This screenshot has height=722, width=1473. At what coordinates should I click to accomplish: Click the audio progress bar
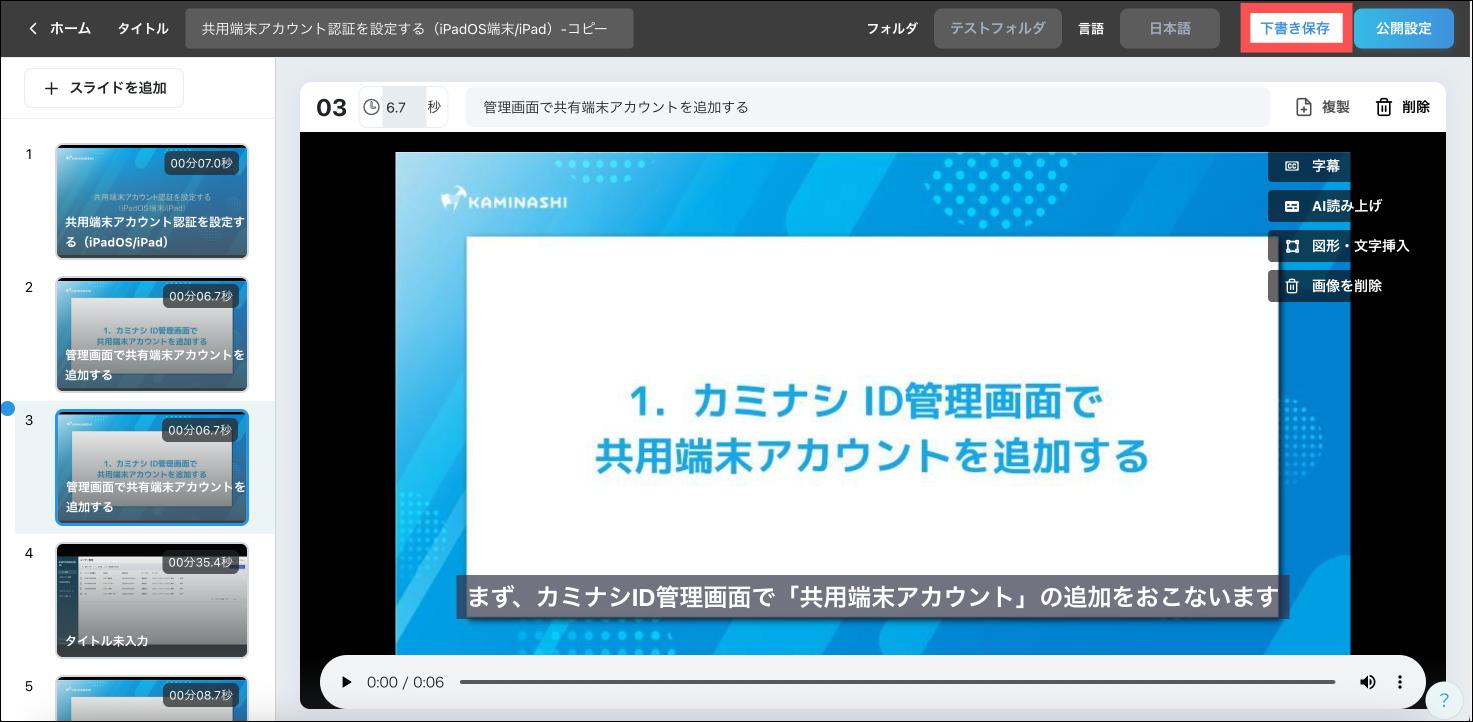pos(897,682)
